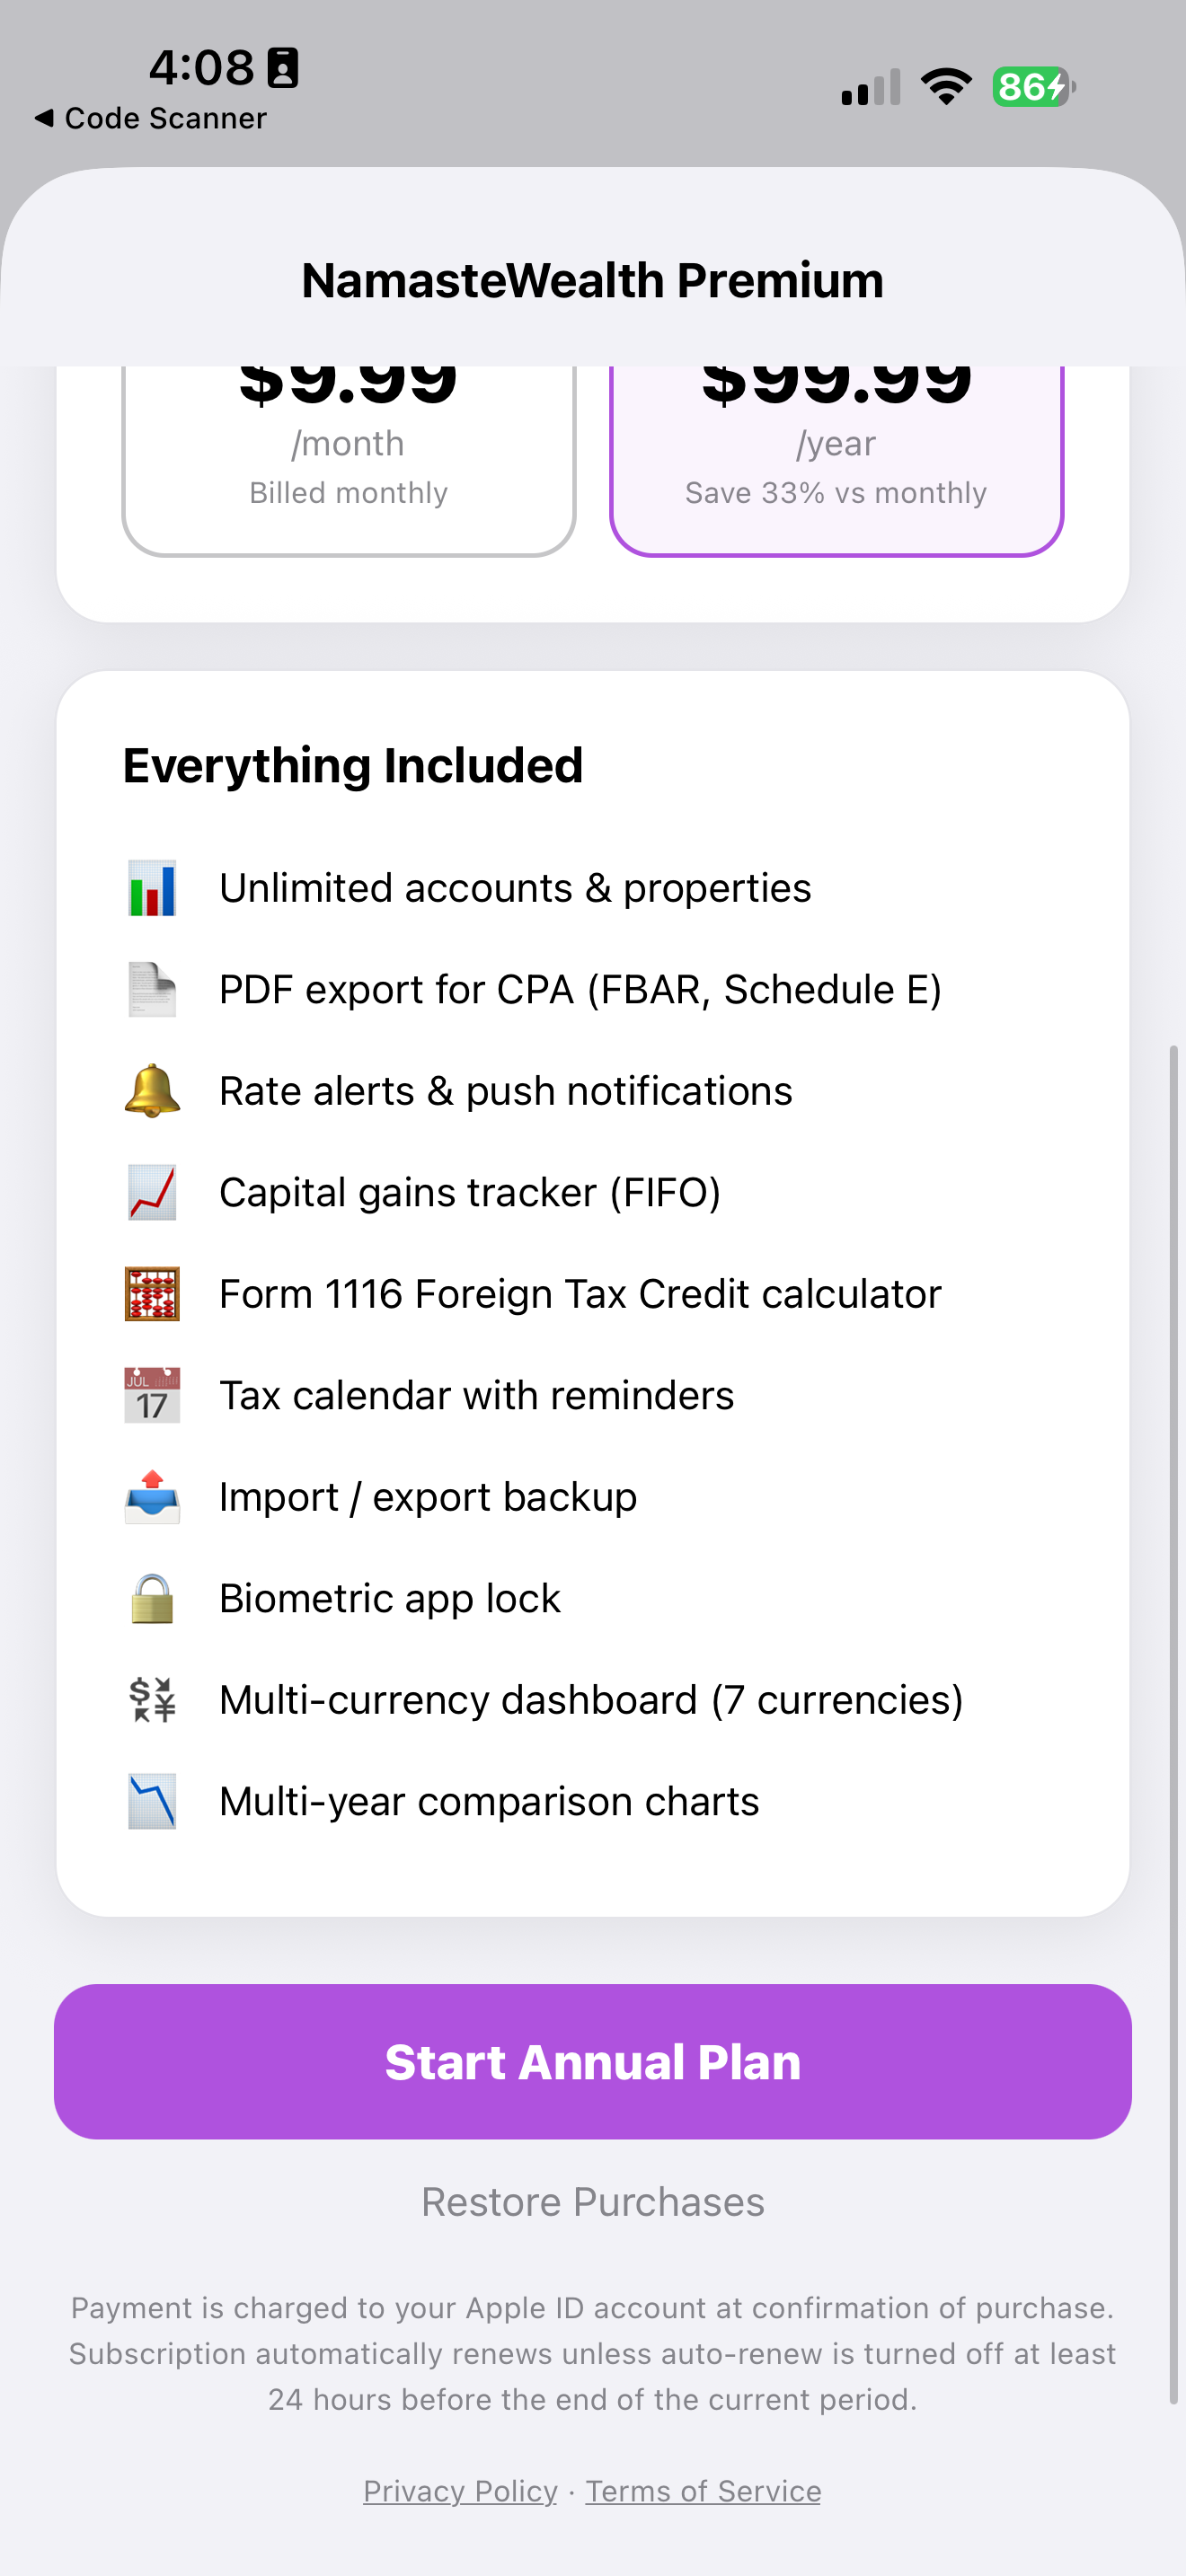Click the bell icon beside Rate alerts
Image resolution: width=1186 pixels, height=2576 pixels.
pyautogui.click(x=152, y=1091)
